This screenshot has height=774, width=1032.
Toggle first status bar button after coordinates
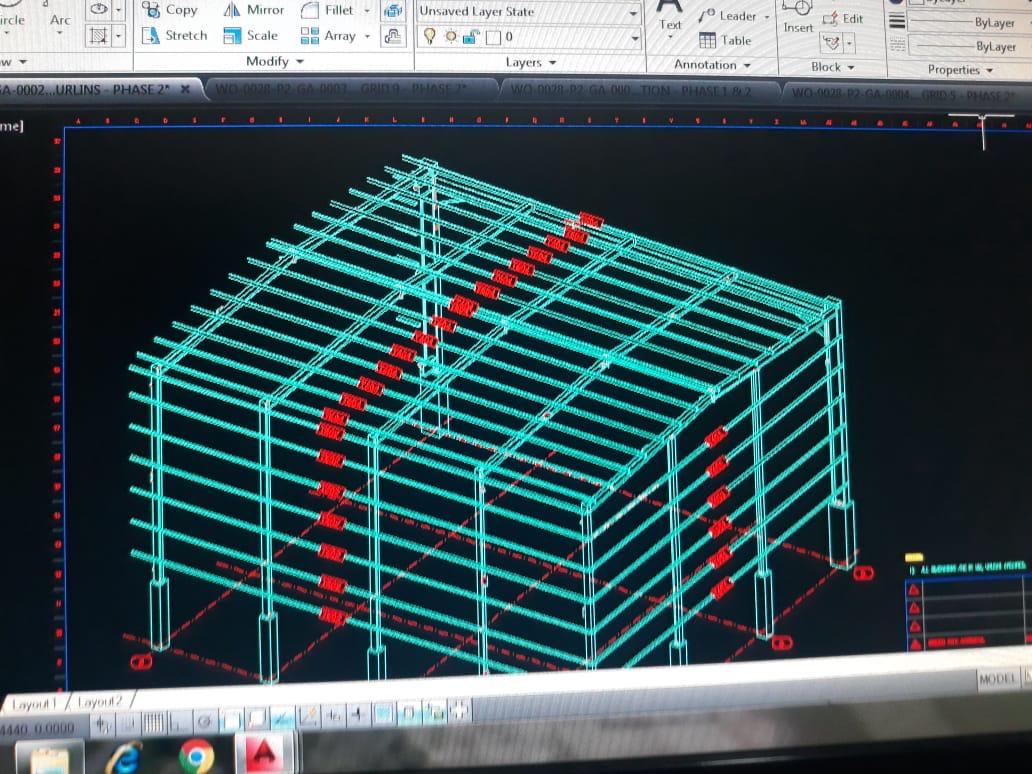[x=104, y=725]
